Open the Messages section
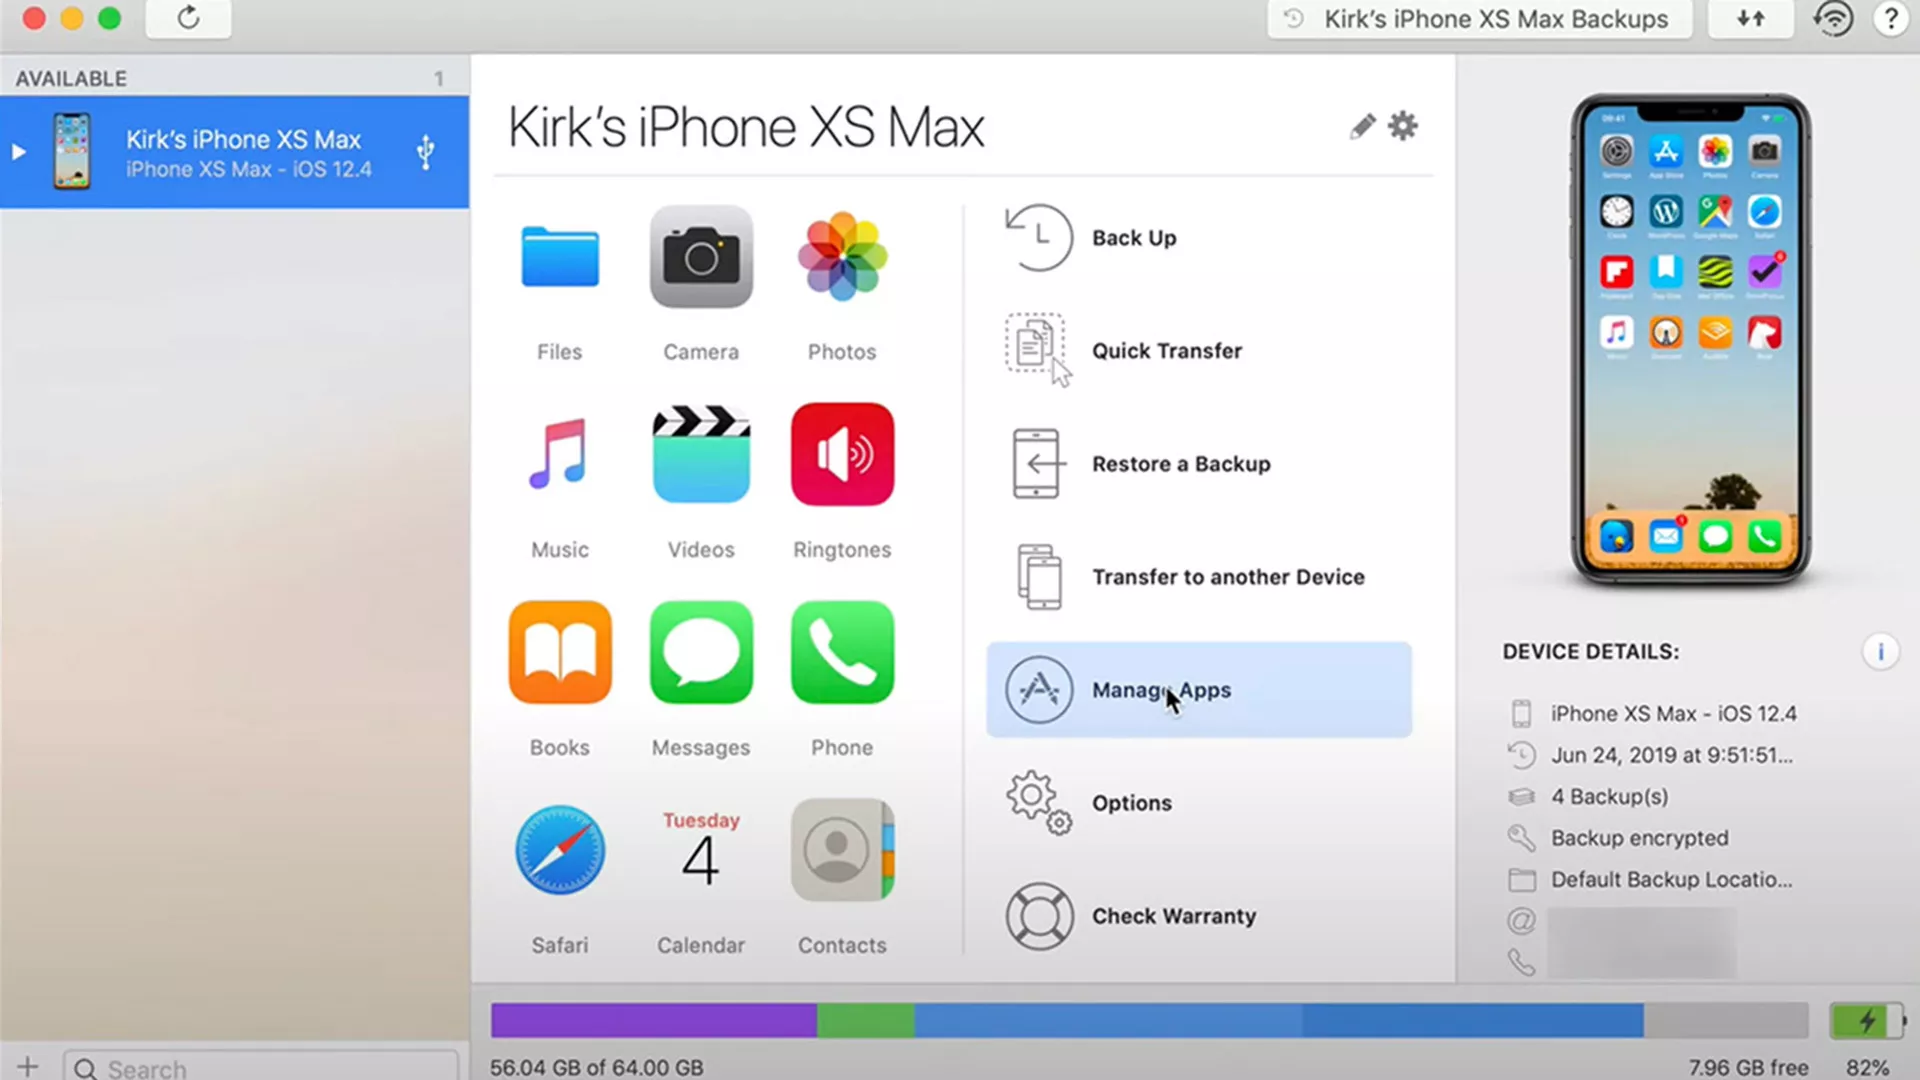The width and height of the screenshot is (1920, 1080). pos(700,679)
